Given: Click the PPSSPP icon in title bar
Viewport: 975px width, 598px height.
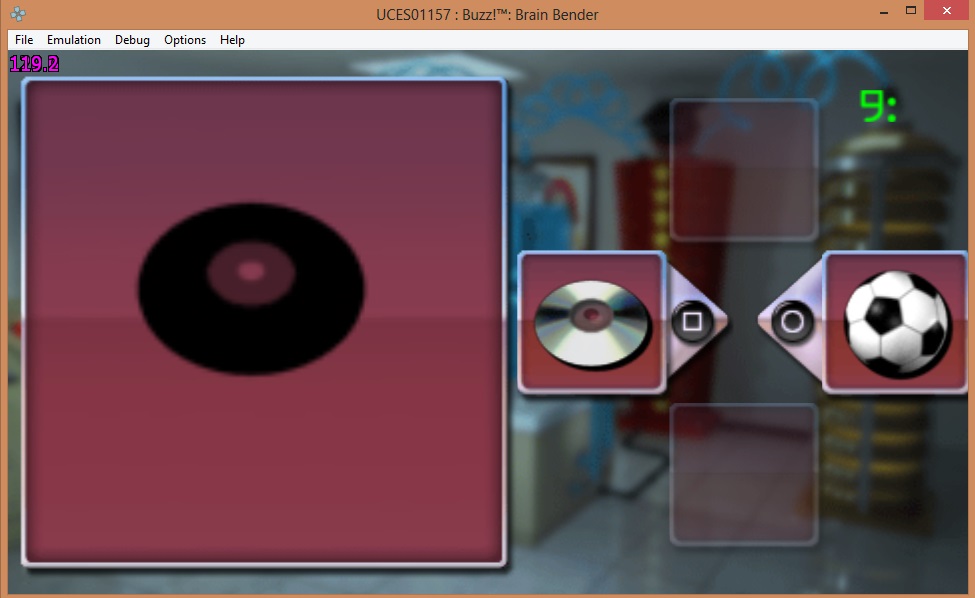Looking at the screenshot, I should tap(18, 14).
